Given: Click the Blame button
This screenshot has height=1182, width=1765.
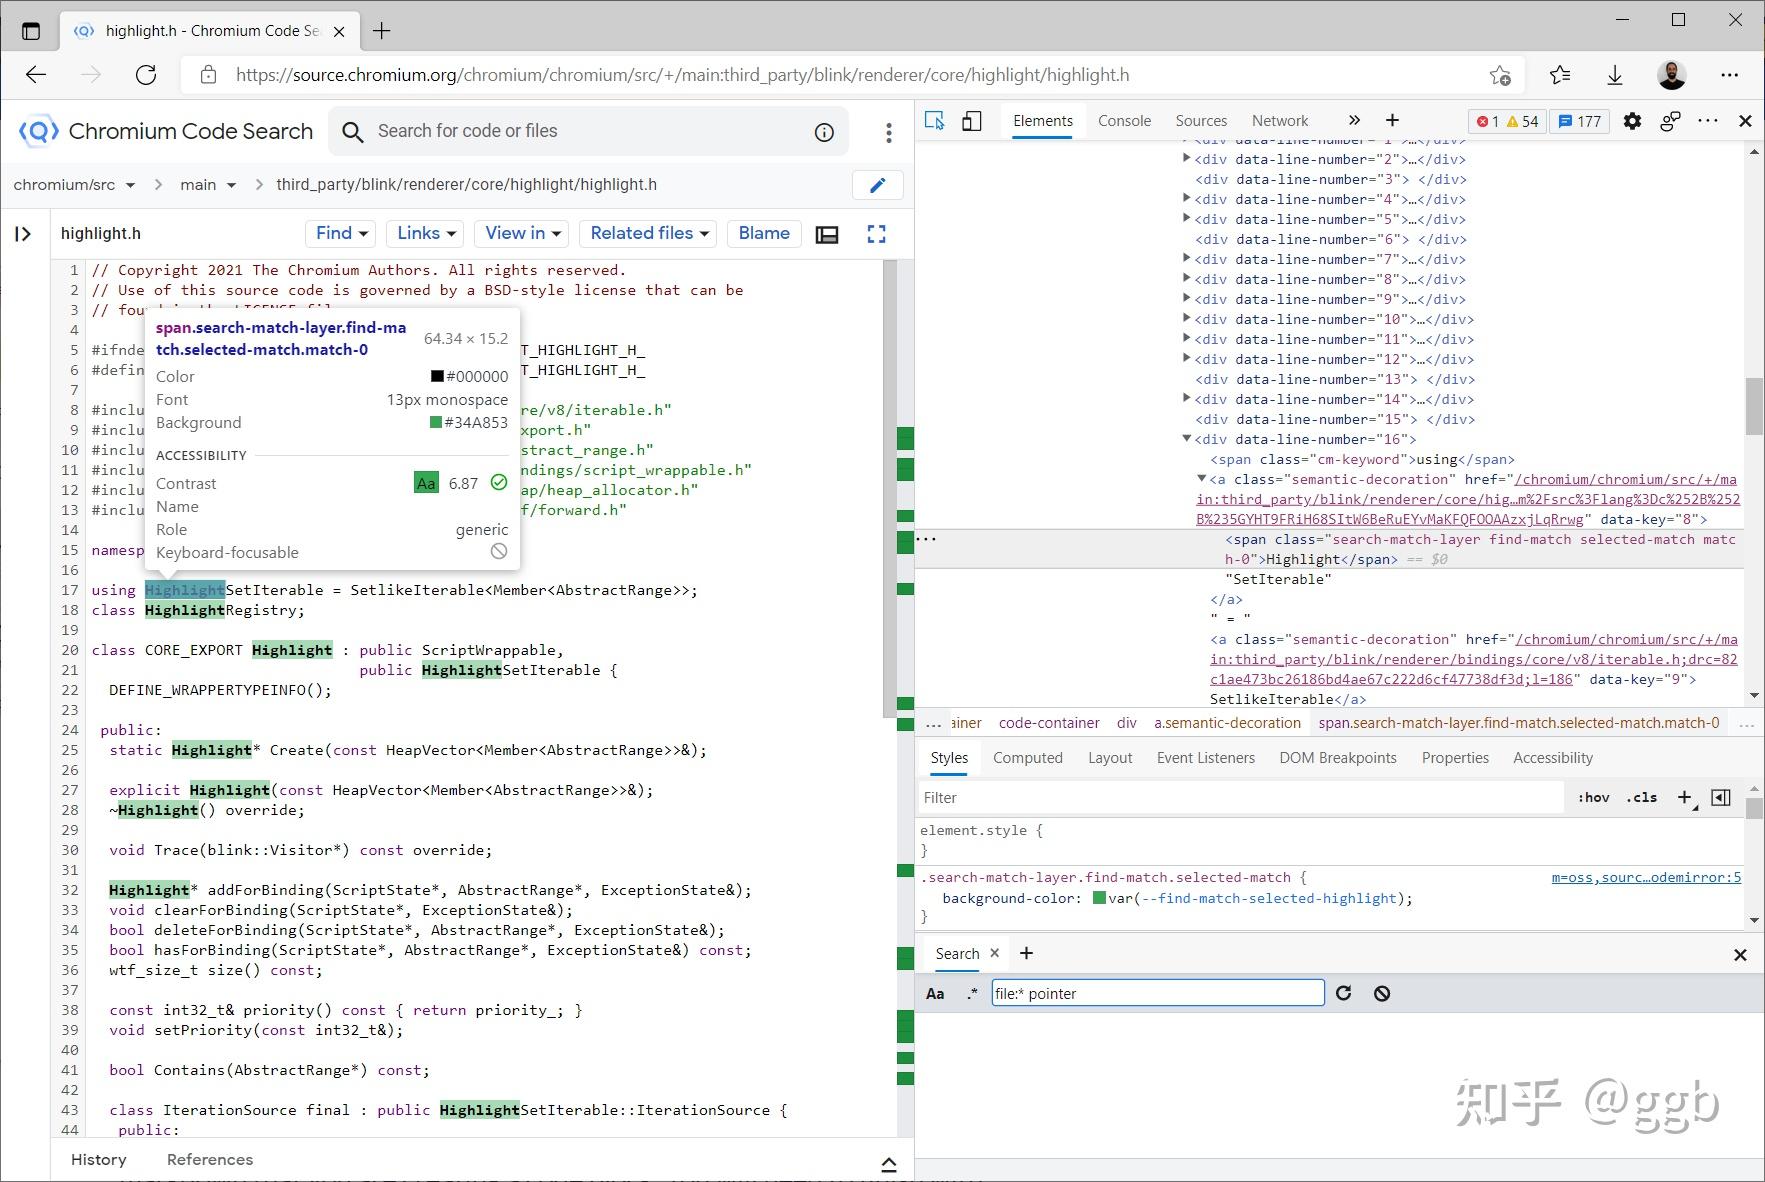Looking at the screenshot, I should [x=763, y=233].
